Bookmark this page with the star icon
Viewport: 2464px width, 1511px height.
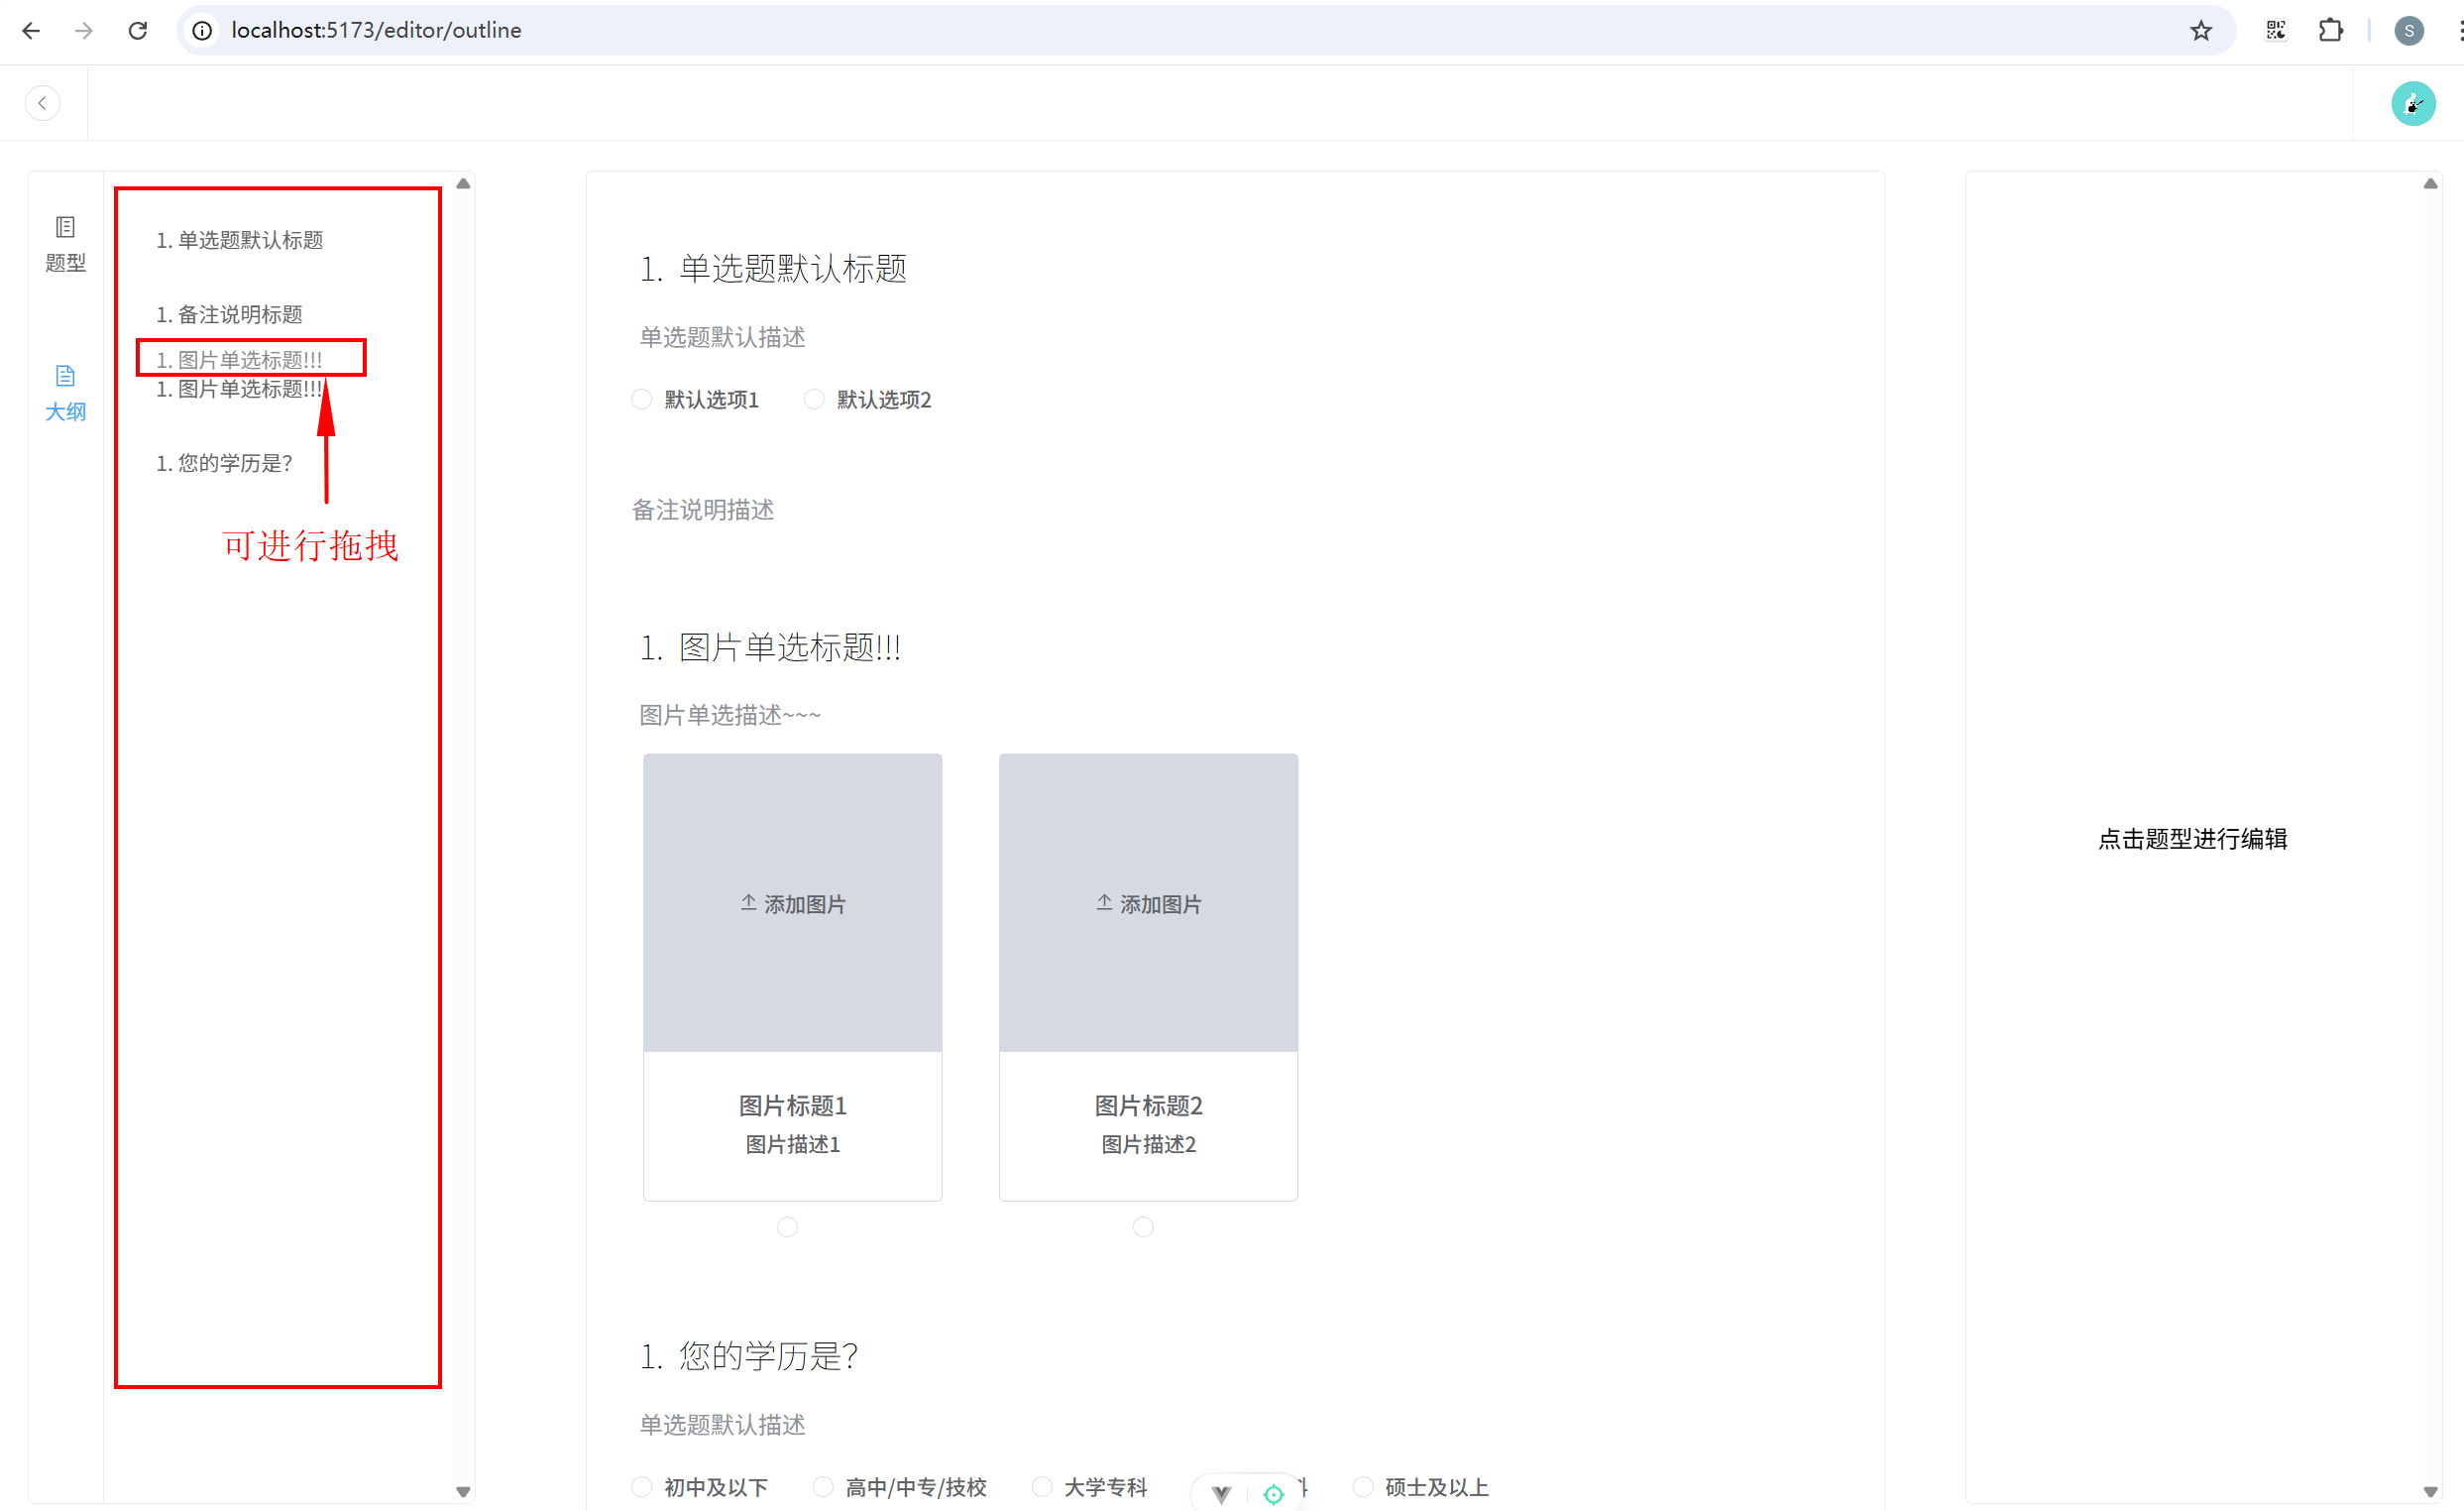(2200, 30)
